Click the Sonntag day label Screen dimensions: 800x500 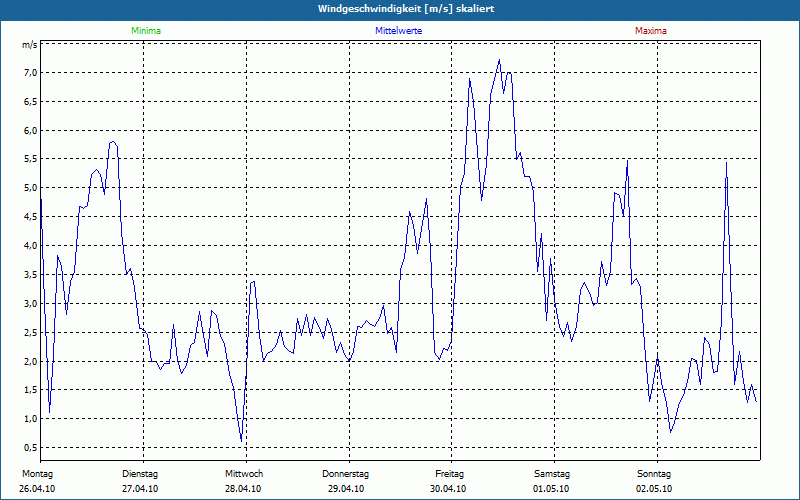coord(654,474)
